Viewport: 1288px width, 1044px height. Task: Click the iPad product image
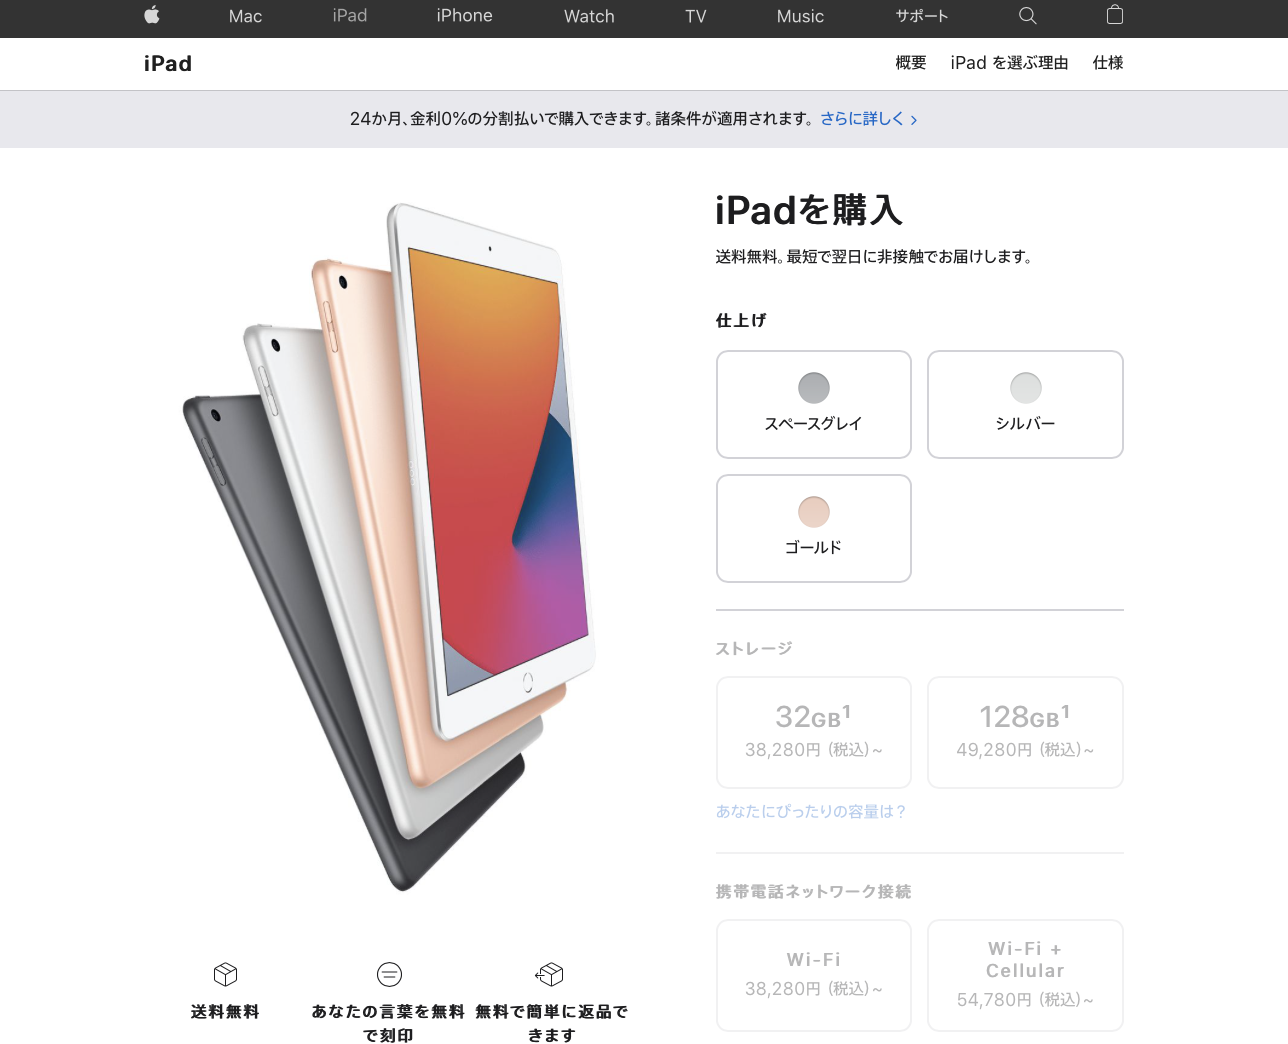click(390, 546)
